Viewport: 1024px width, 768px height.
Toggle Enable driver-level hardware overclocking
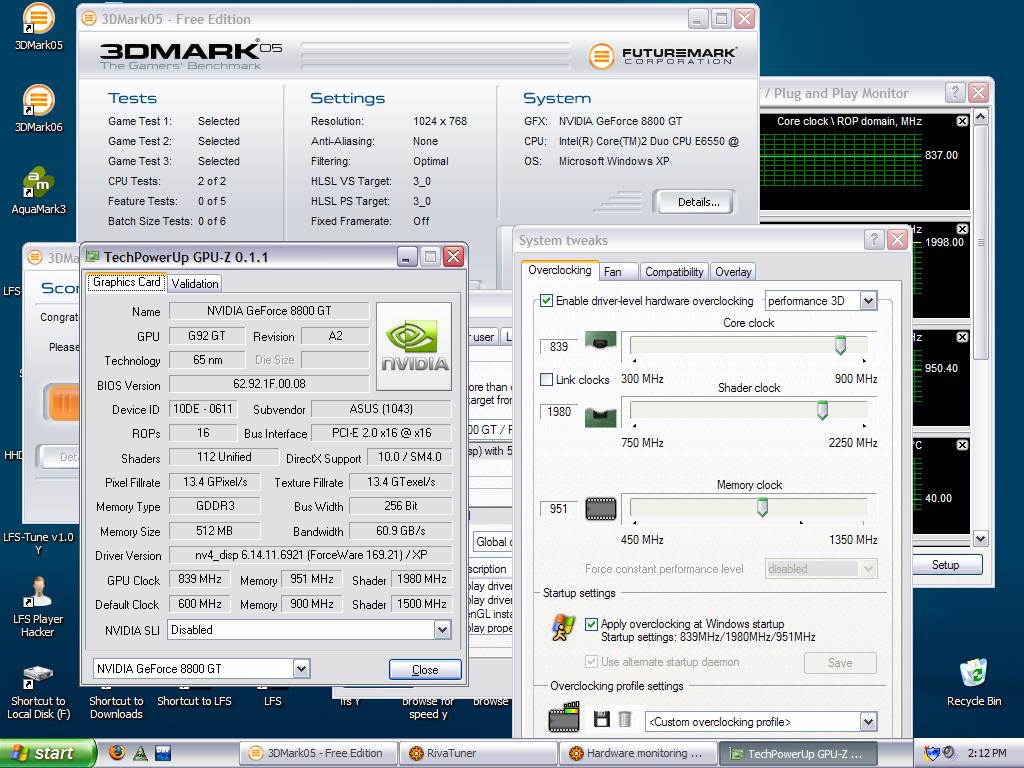coord(547,301)
